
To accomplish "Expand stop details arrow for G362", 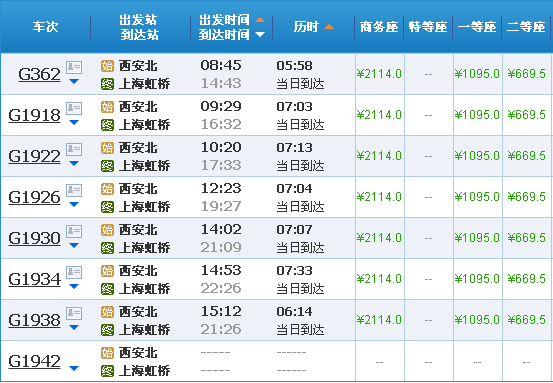I will pos(74,81).
